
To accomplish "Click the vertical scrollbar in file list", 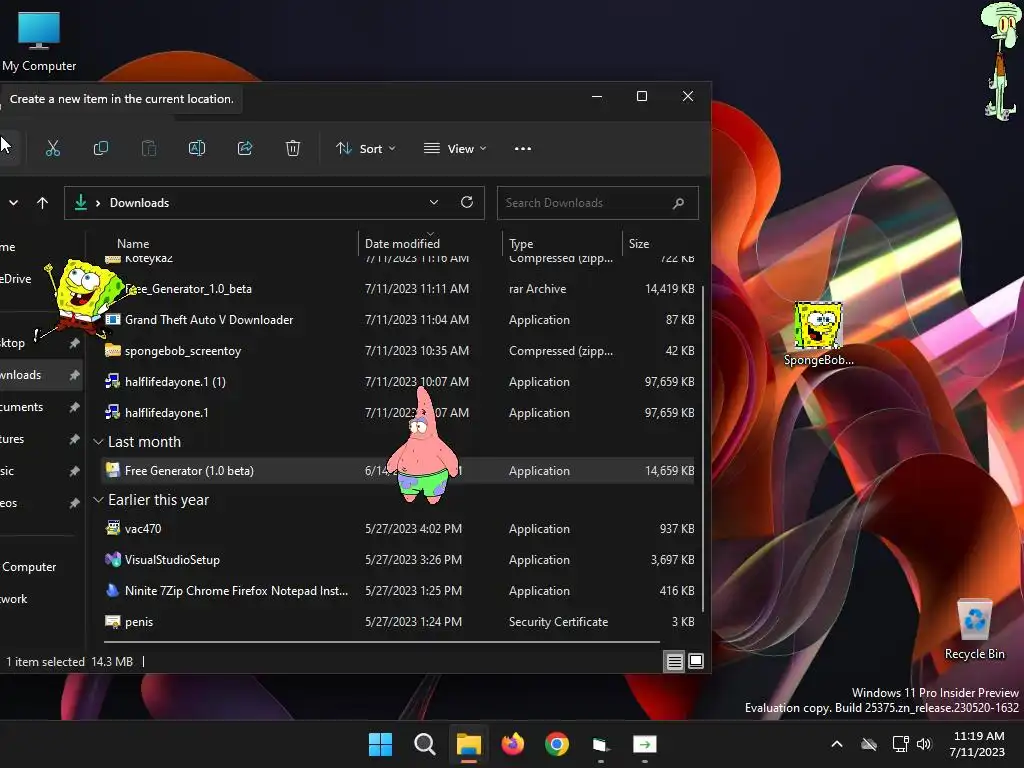I will (703, 447).
